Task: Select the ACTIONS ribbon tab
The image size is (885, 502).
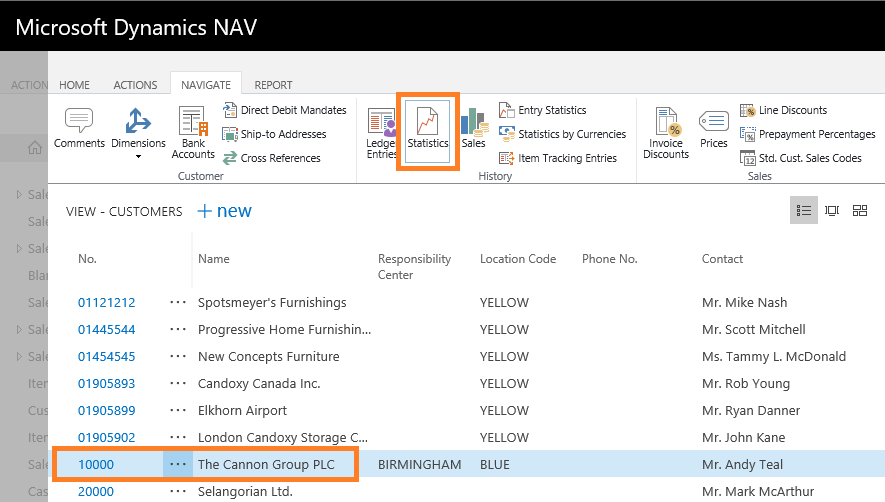Action: [135, 85]
